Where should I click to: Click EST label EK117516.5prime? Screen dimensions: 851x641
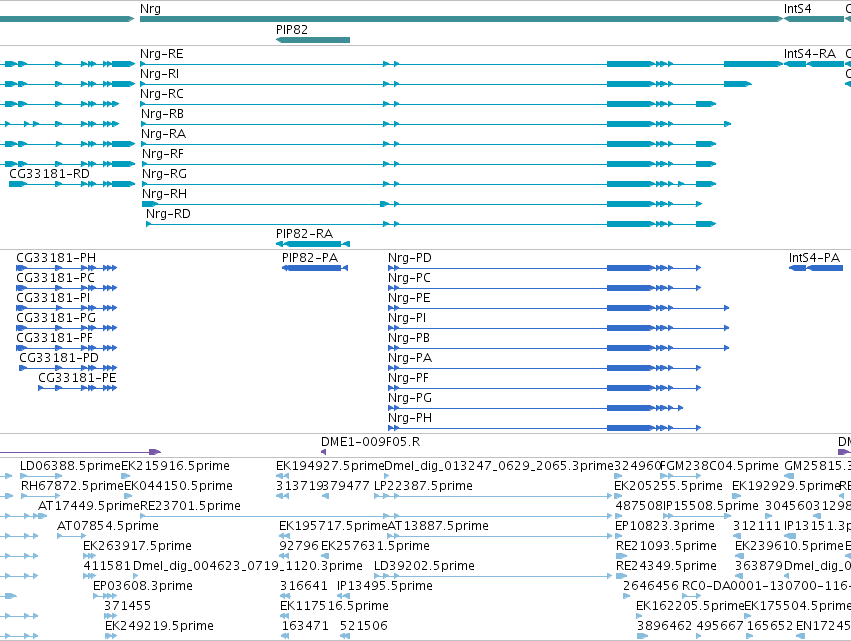(334, 606)
